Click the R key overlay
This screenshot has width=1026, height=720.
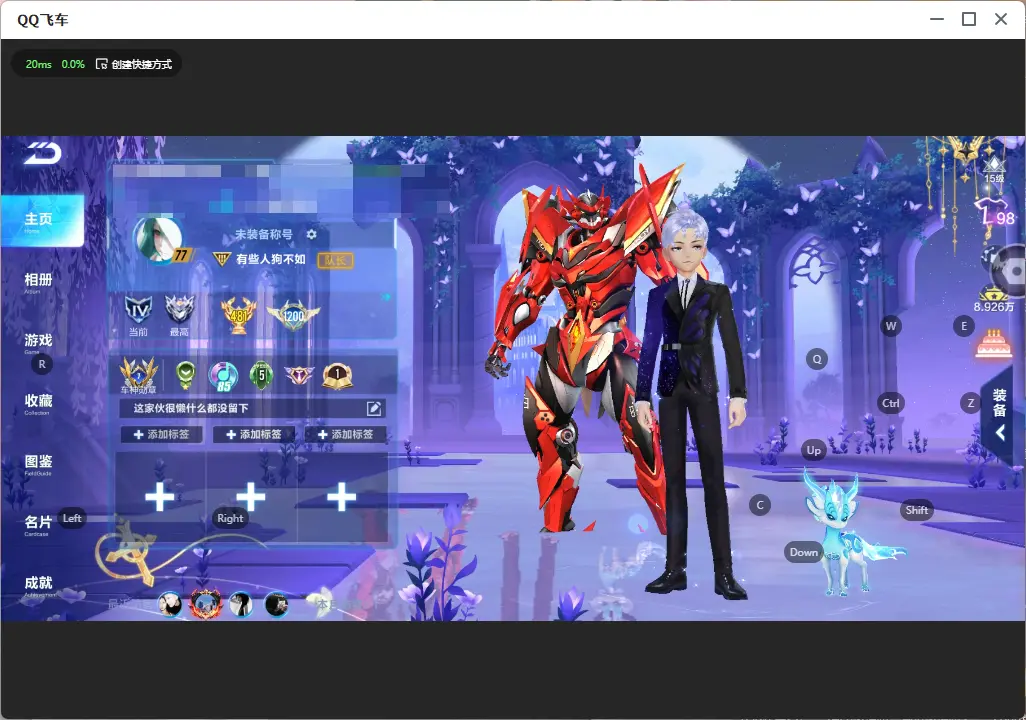(42, 365)
